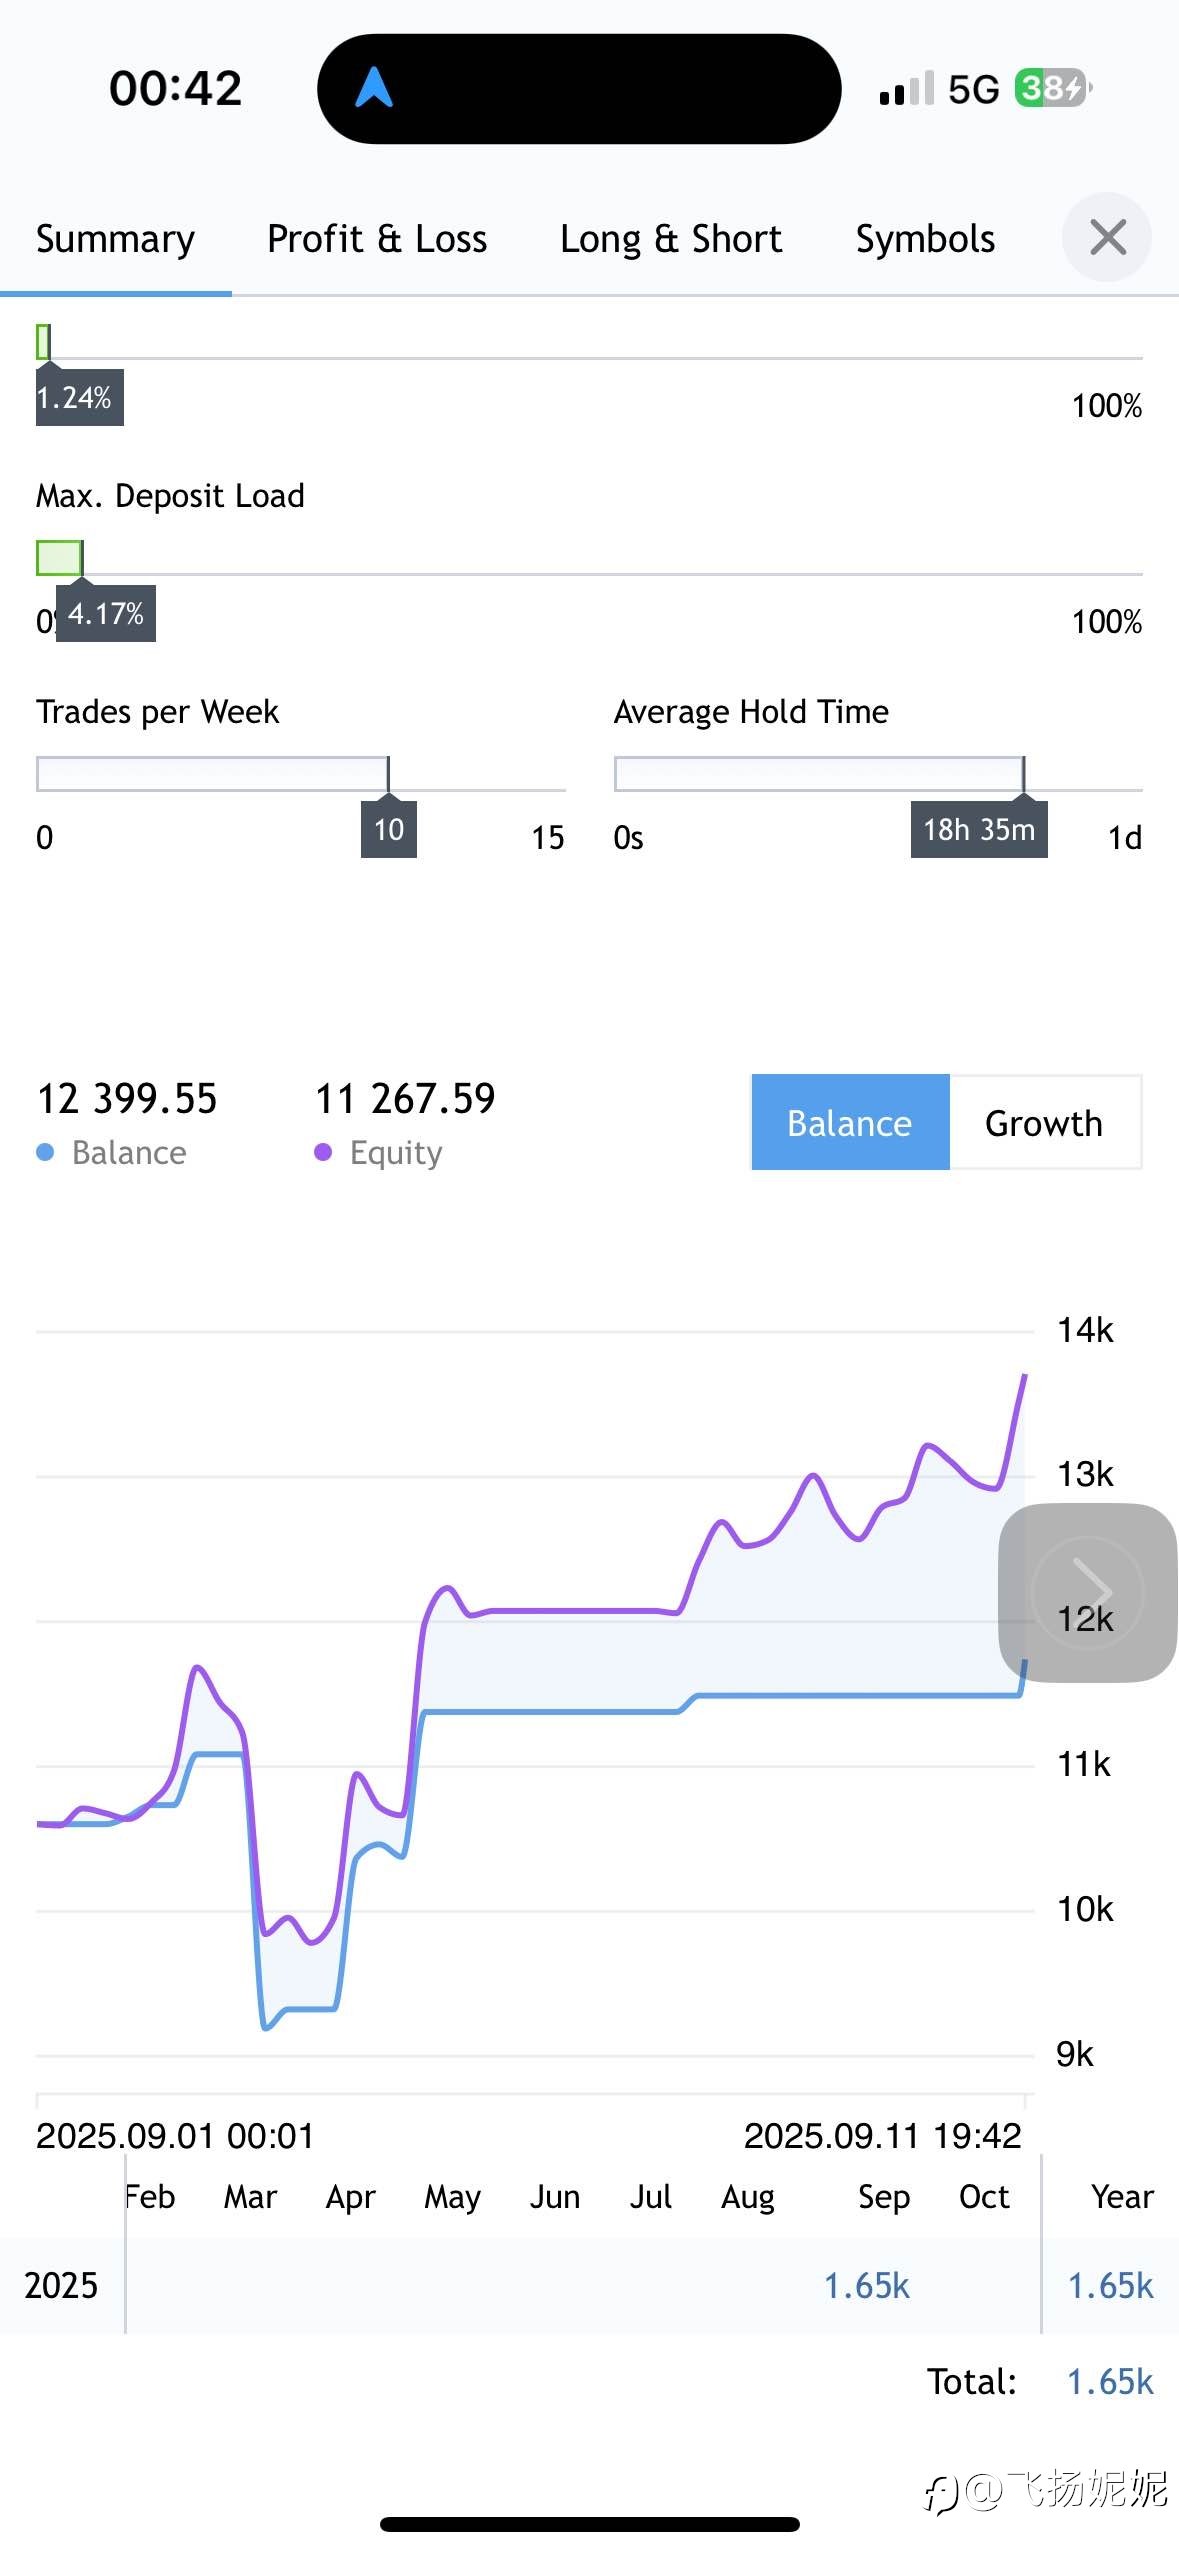Open the Profit & Loss tab
Image resolution: width=1179 pixels, height=2556 pixels.
(x=377, y=239)
